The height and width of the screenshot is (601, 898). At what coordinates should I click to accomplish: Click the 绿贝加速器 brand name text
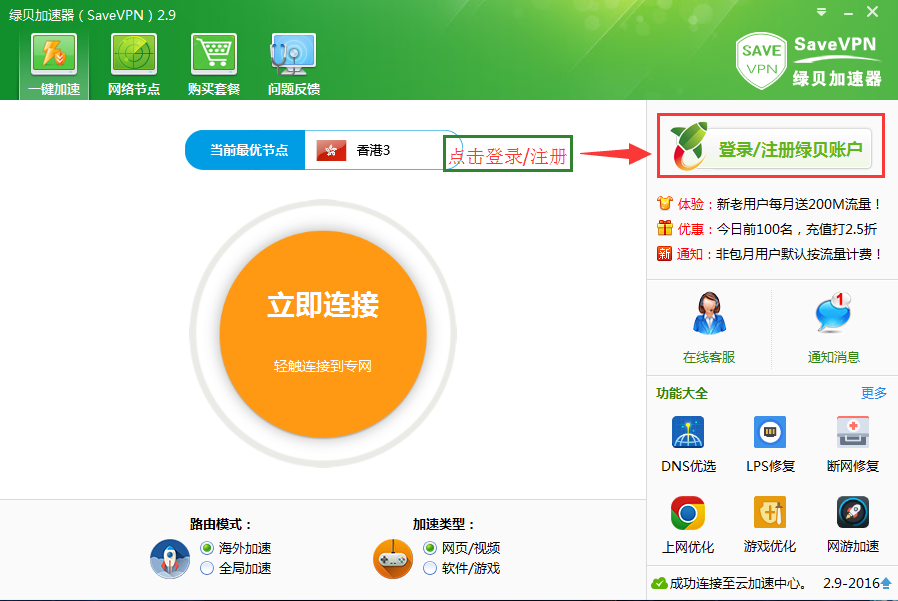(837, 78)
